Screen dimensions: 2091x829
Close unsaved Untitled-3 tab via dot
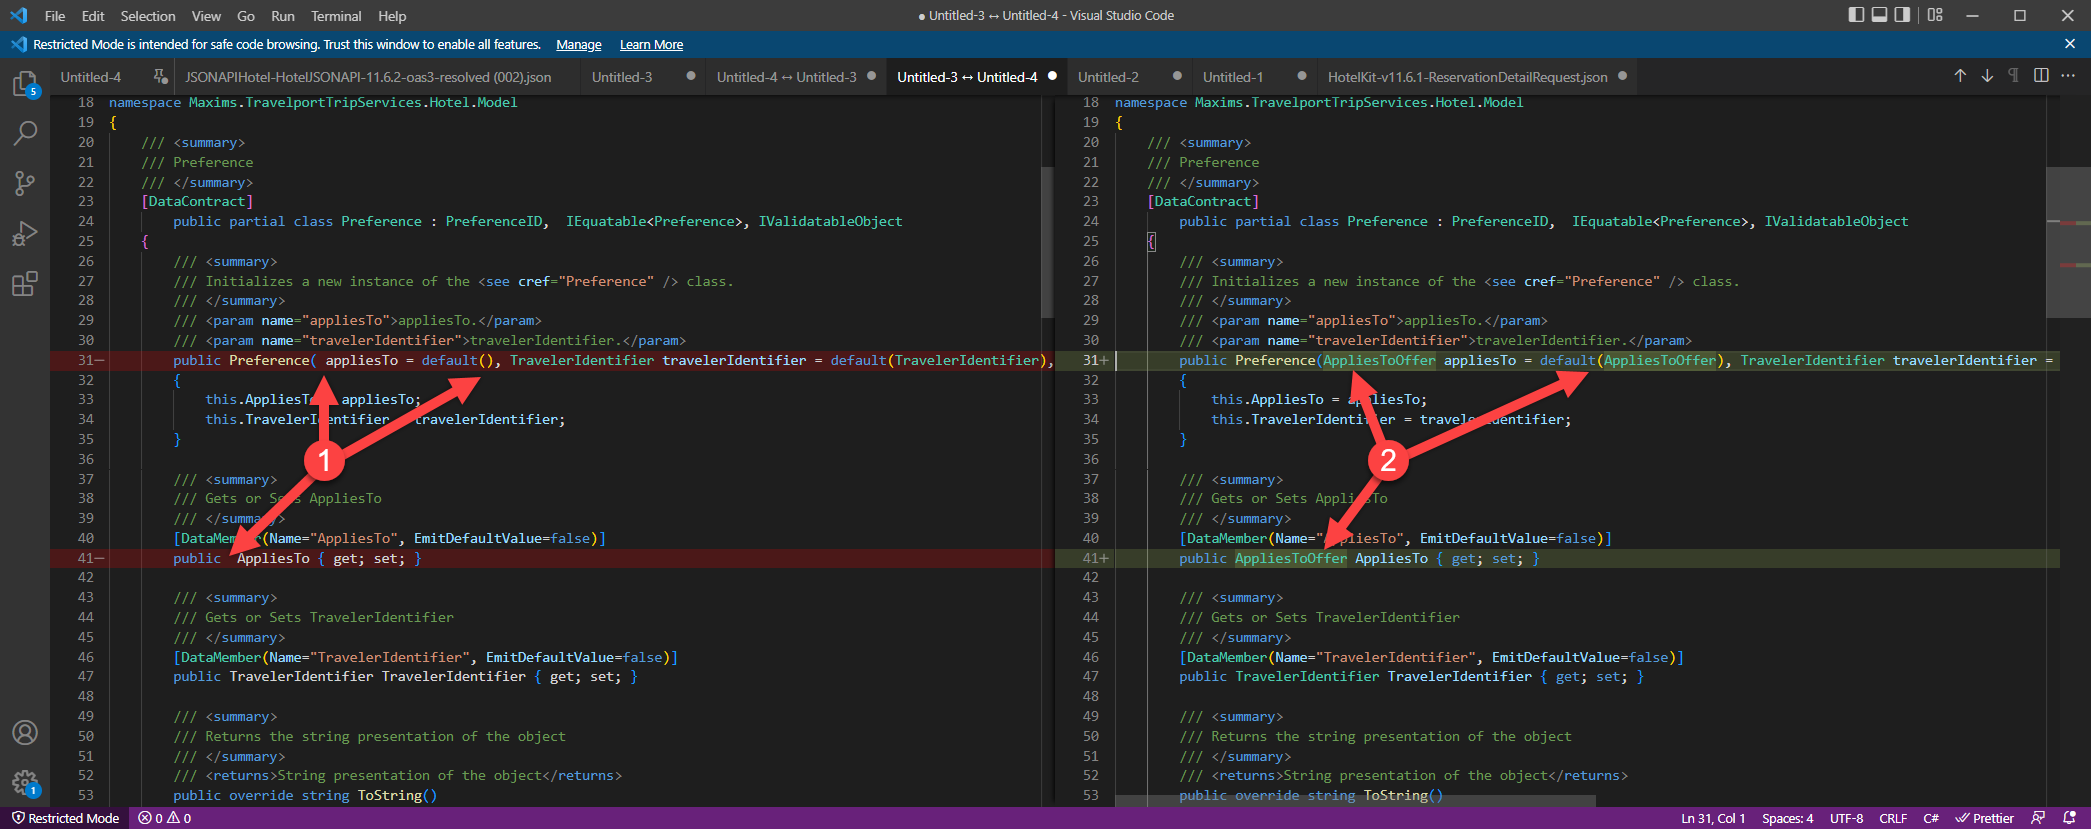tap(691, 76)
